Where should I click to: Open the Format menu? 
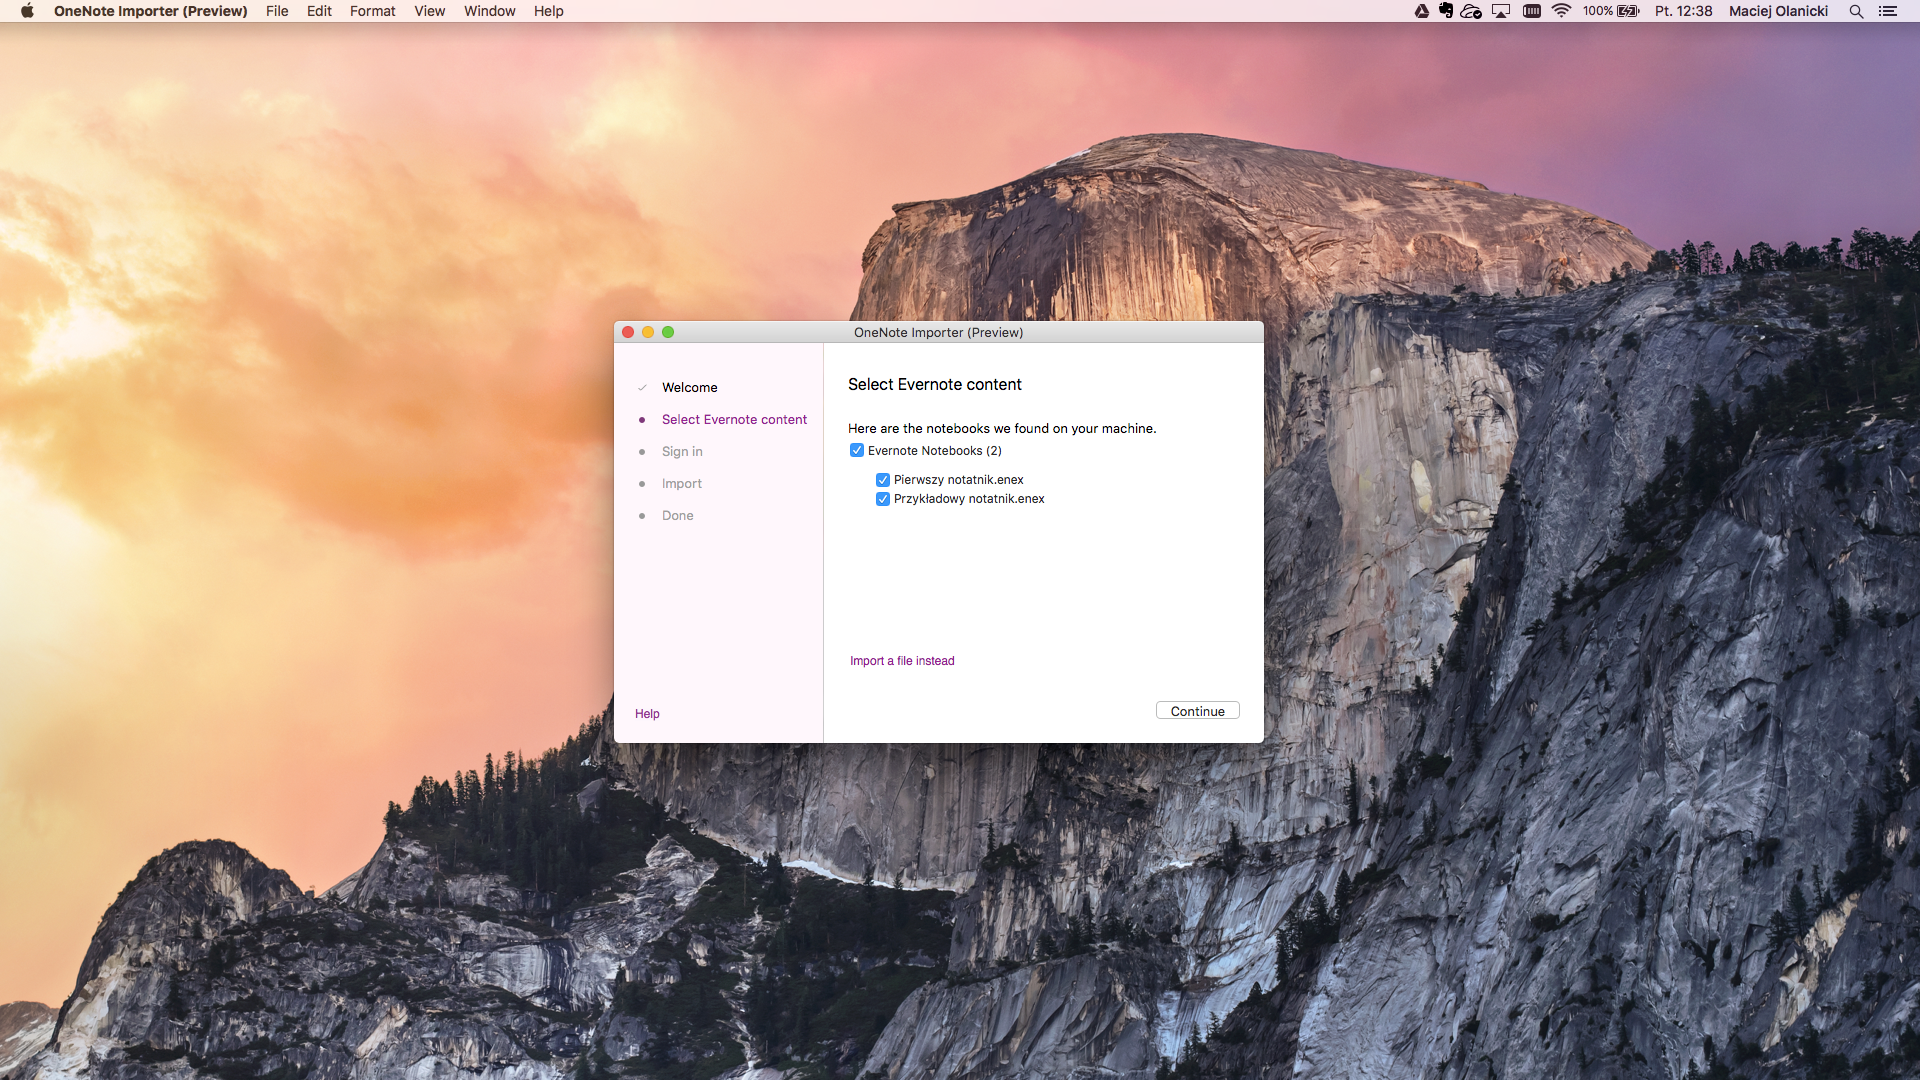click(x=372, y=11)
